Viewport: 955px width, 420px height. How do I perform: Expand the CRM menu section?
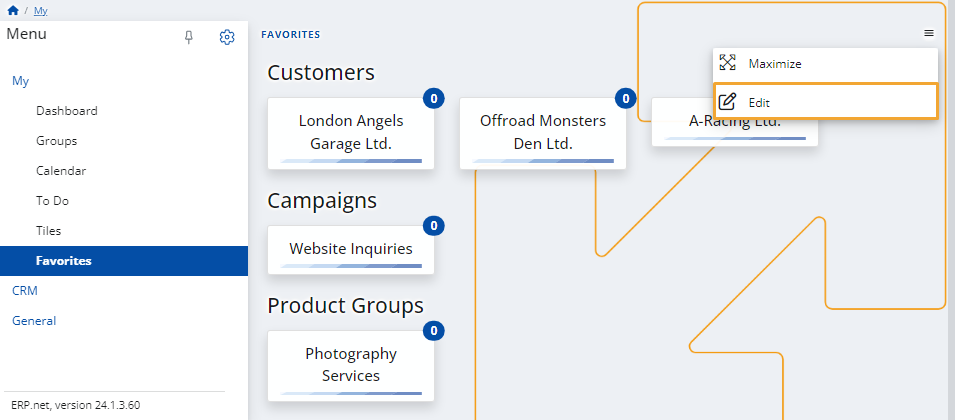click(24, 291)
